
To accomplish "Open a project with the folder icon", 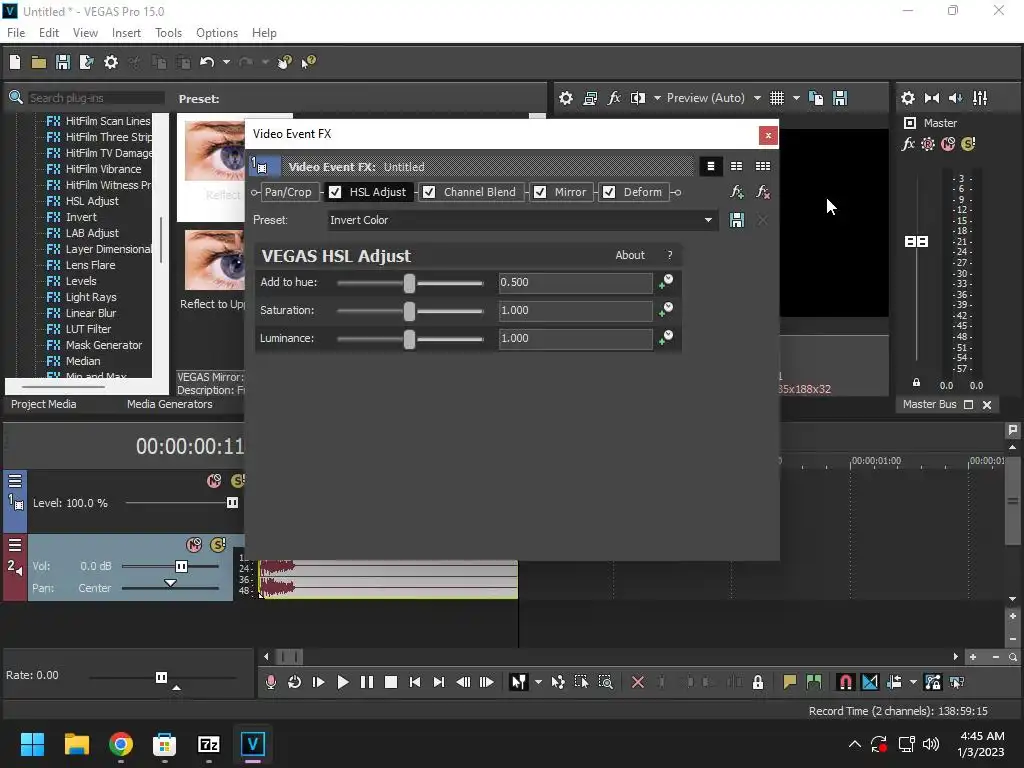I will [39, 62].
